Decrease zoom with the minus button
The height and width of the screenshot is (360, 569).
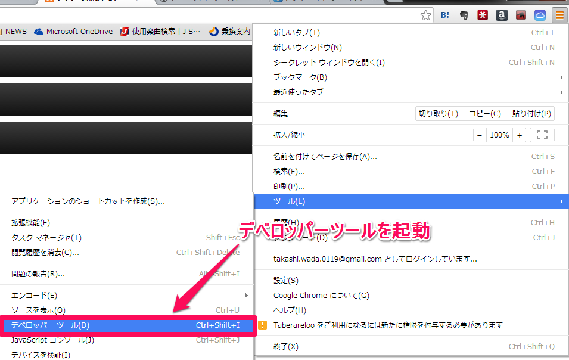point(479,135)
